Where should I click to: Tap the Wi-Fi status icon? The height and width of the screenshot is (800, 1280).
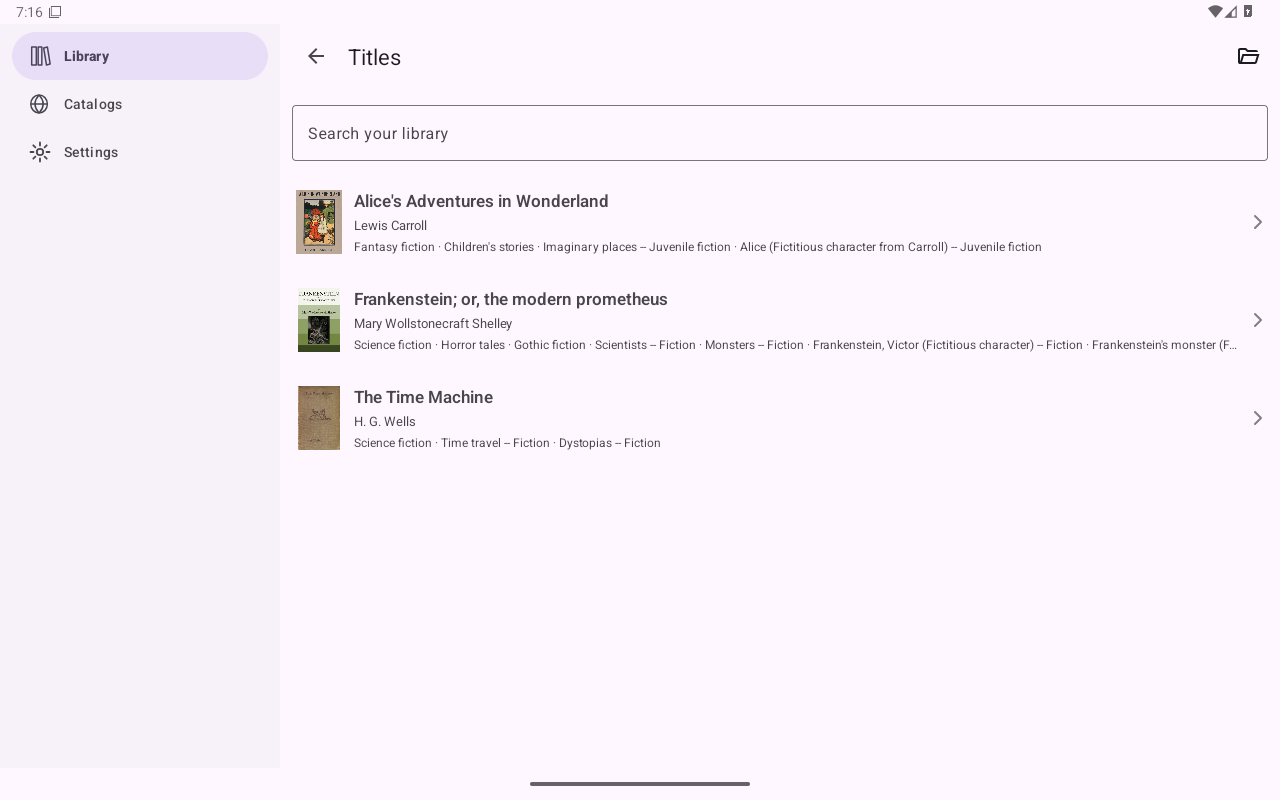click(x=1215, y=12)
